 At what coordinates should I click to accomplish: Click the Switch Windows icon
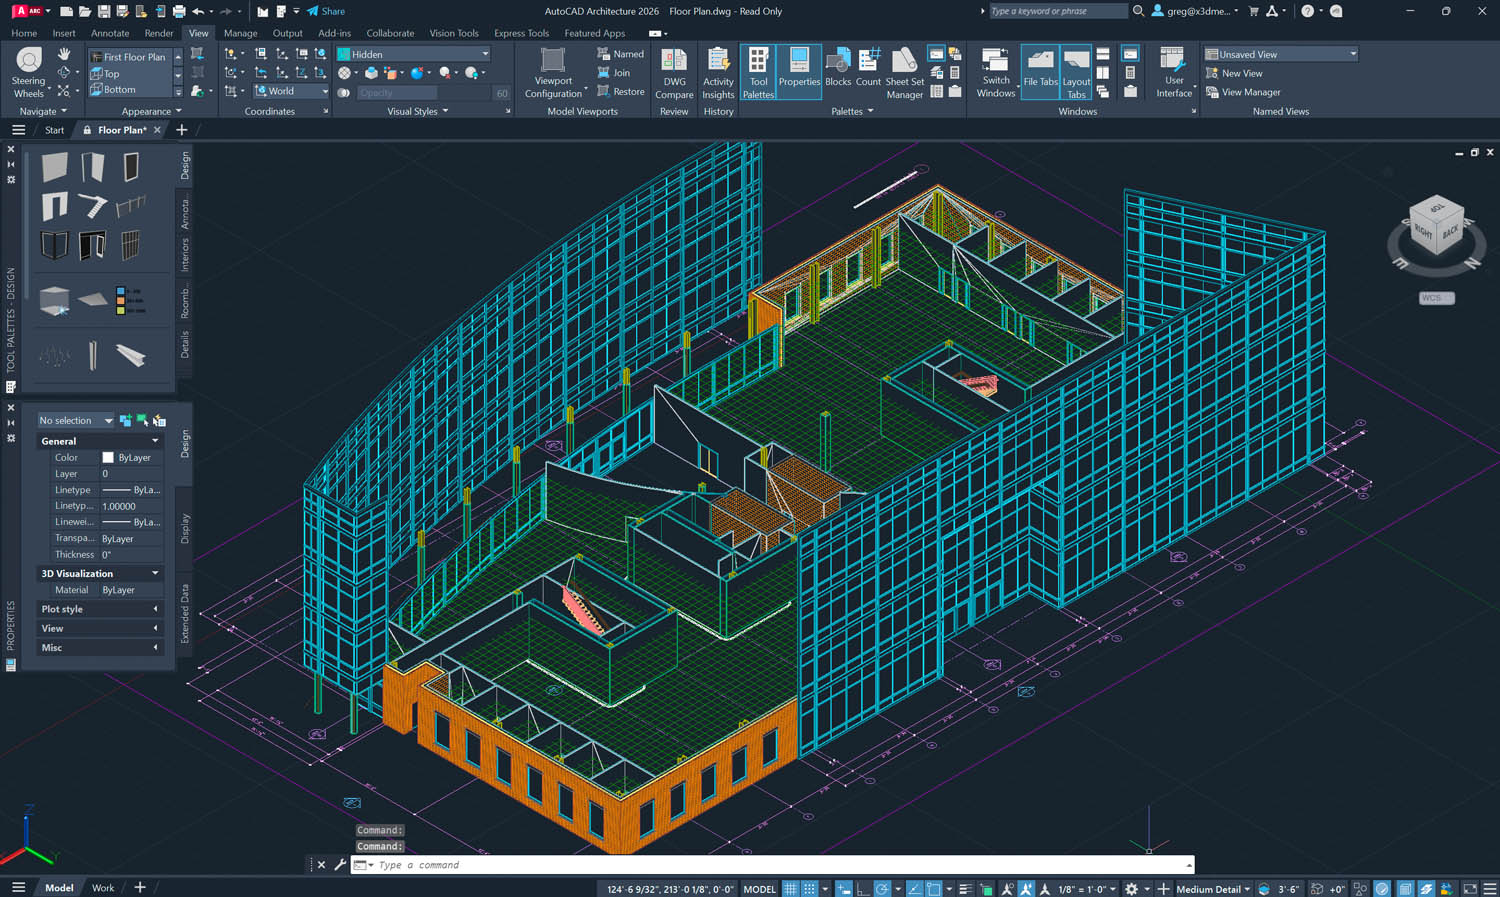[x=995, y=72]
